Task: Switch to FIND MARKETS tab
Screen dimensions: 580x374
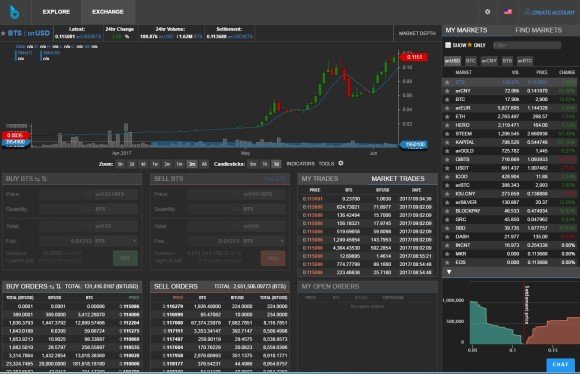Action: (x=539, y=30)
